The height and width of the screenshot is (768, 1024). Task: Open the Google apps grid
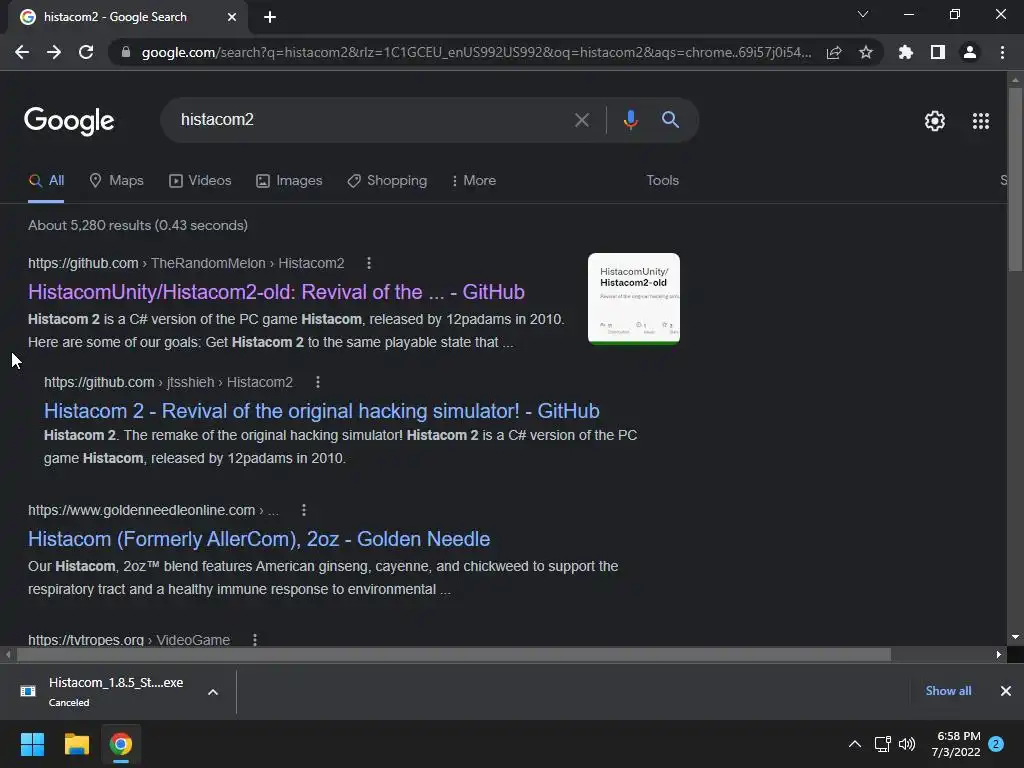click(x=981, y=121)
